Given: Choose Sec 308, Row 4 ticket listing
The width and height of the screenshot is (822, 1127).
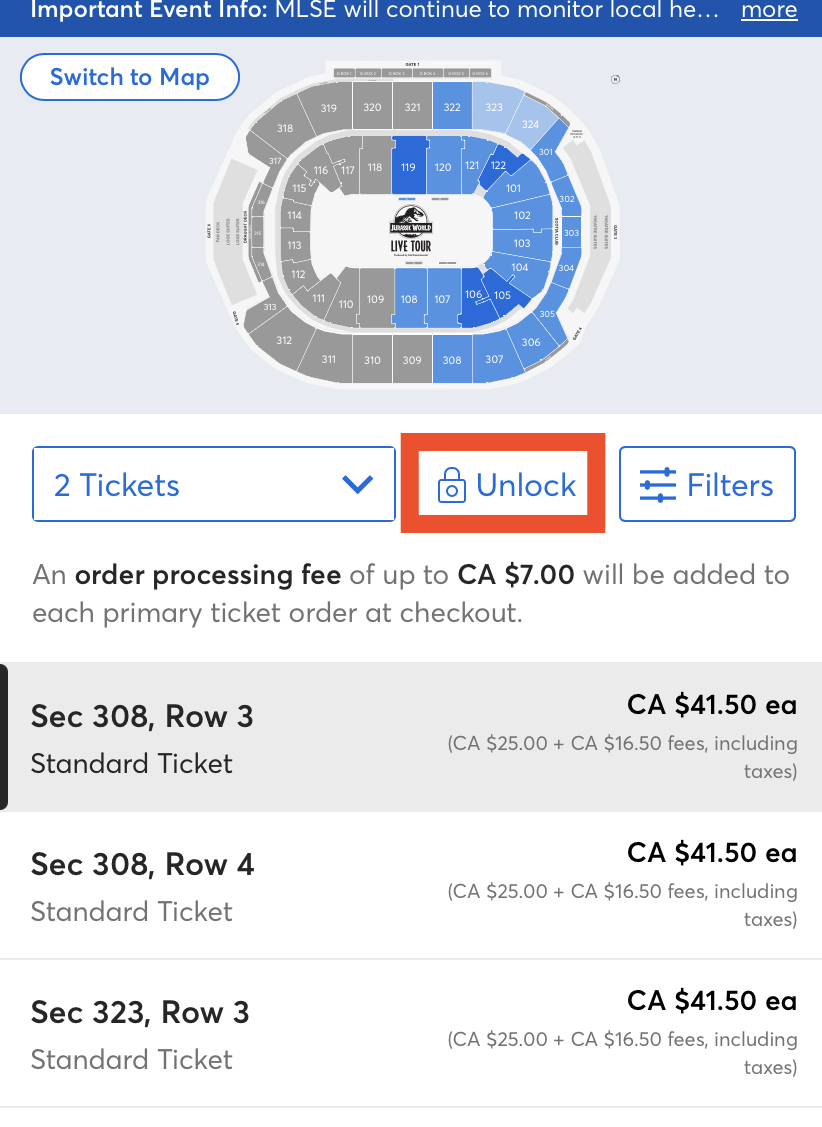Looking at the screenshot, I should [x=411, y=886].
